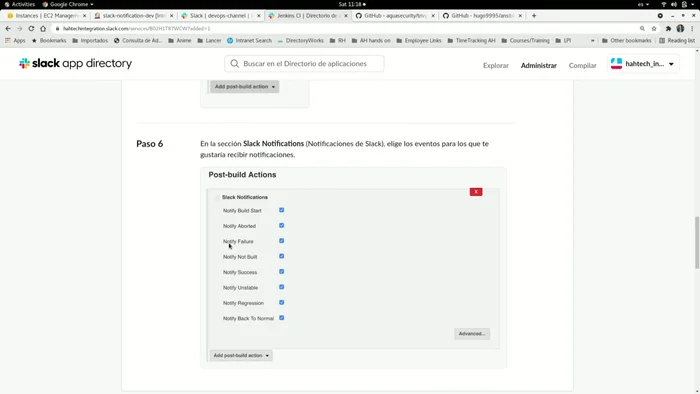The height and width of the screenshot is (394, 700).
Task: Toggle the Notify Unstable checkbox
Action: click(x=281, y=287)
